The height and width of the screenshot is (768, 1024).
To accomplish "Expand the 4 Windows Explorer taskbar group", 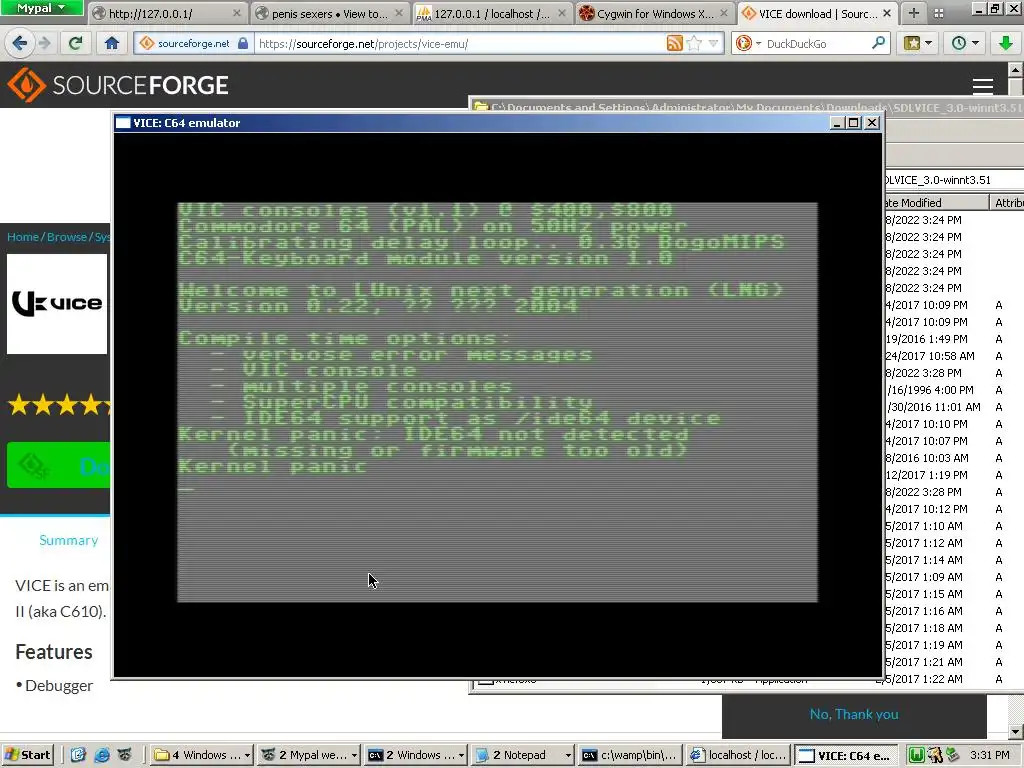I will click(x=202, y=755).
